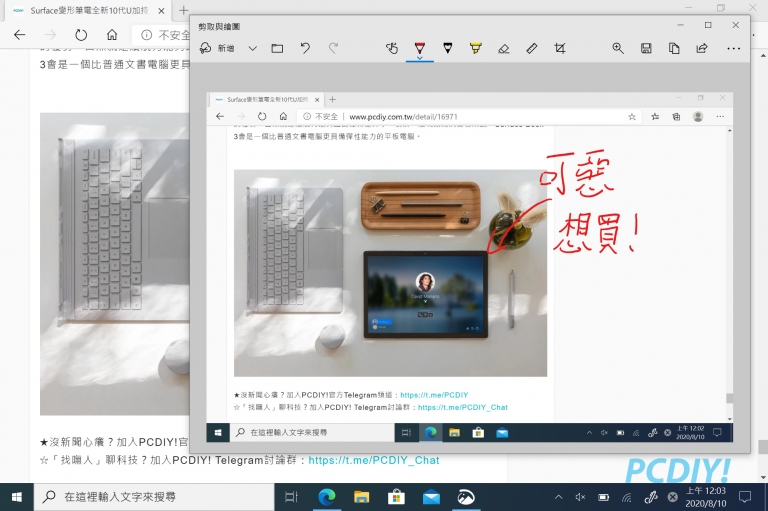Toggle touch writing in Snip & Sketch
The height and width of the screenshot is (511, 768).
[392, 48]
